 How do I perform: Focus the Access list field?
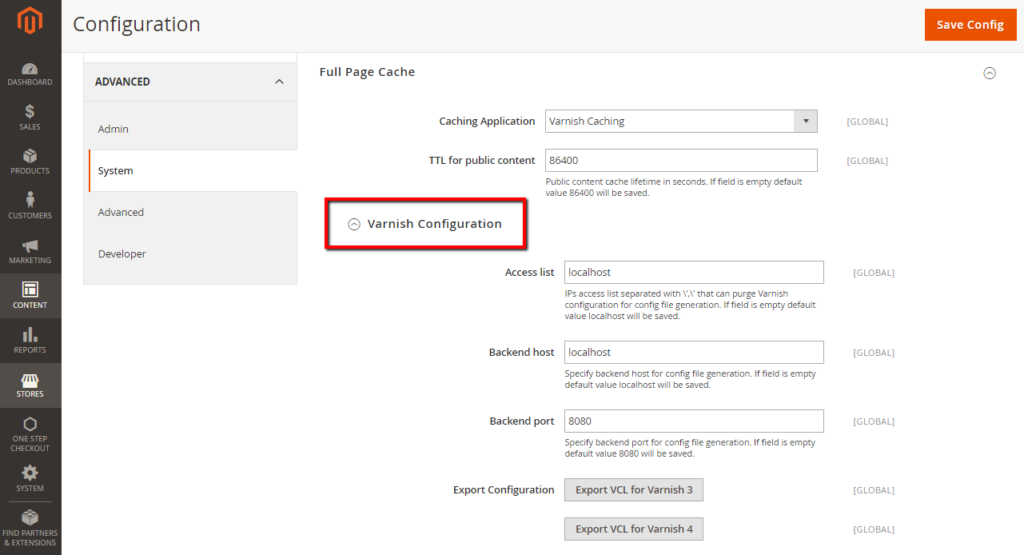pos(694,272)
